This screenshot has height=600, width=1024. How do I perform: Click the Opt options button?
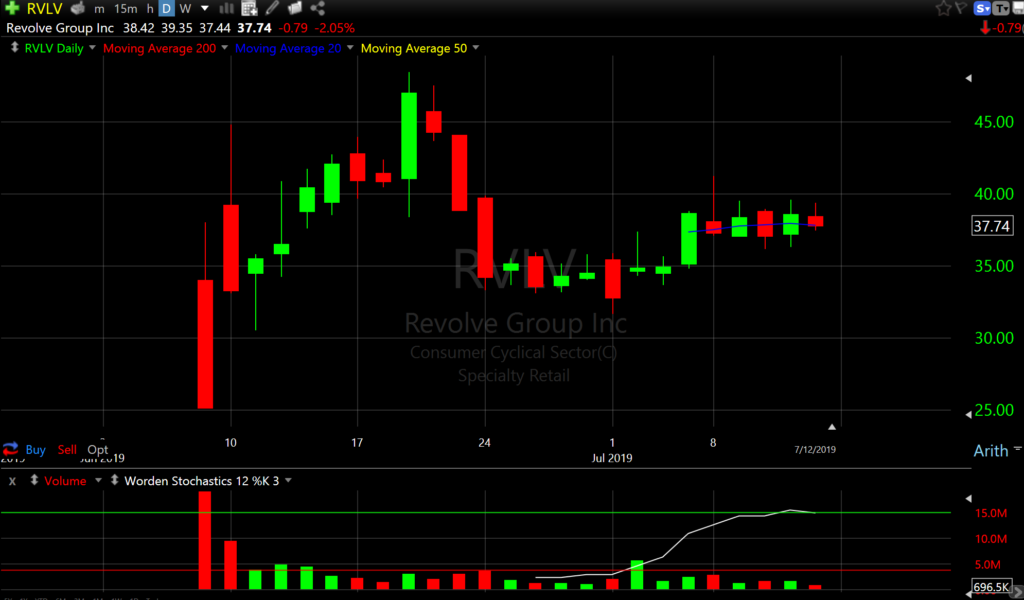pos(98,449)
